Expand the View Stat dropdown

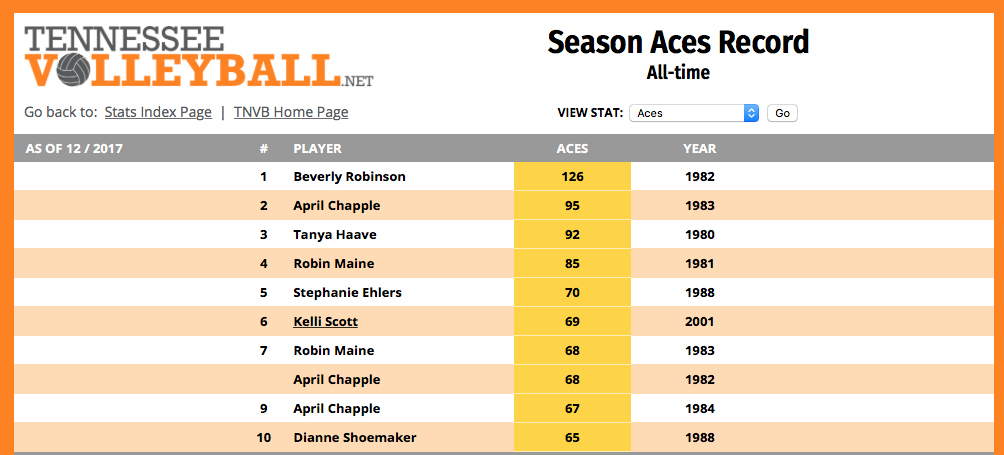click(694, 113)
